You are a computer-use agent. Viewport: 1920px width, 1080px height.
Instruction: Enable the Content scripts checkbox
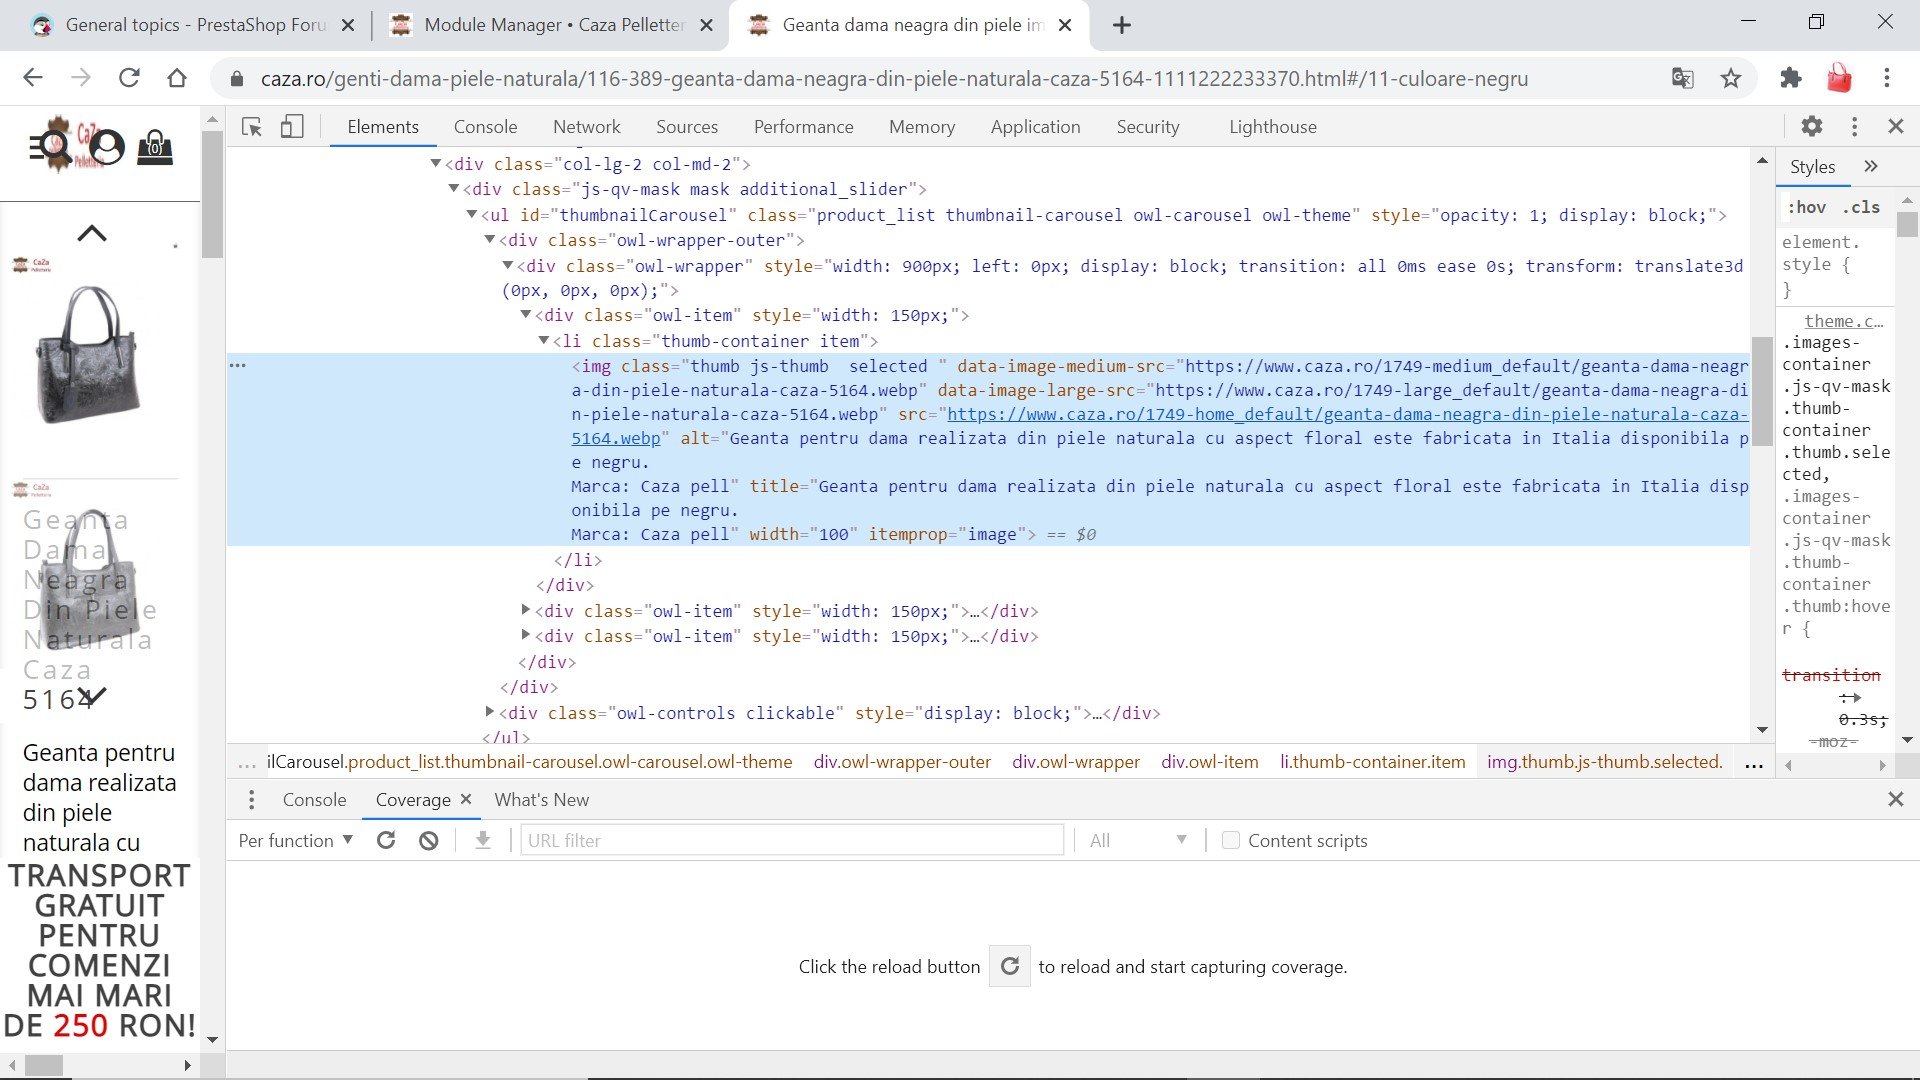(1231, 841)
